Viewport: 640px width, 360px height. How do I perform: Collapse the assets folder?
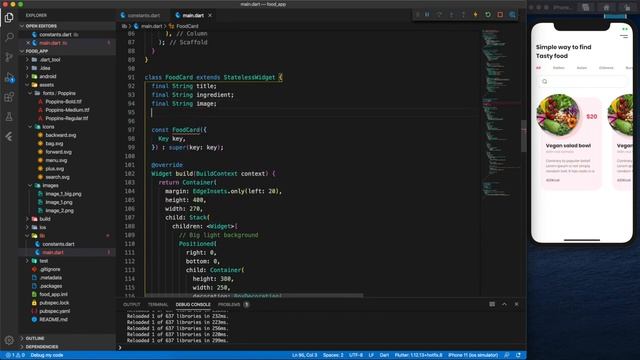[47, 85]
